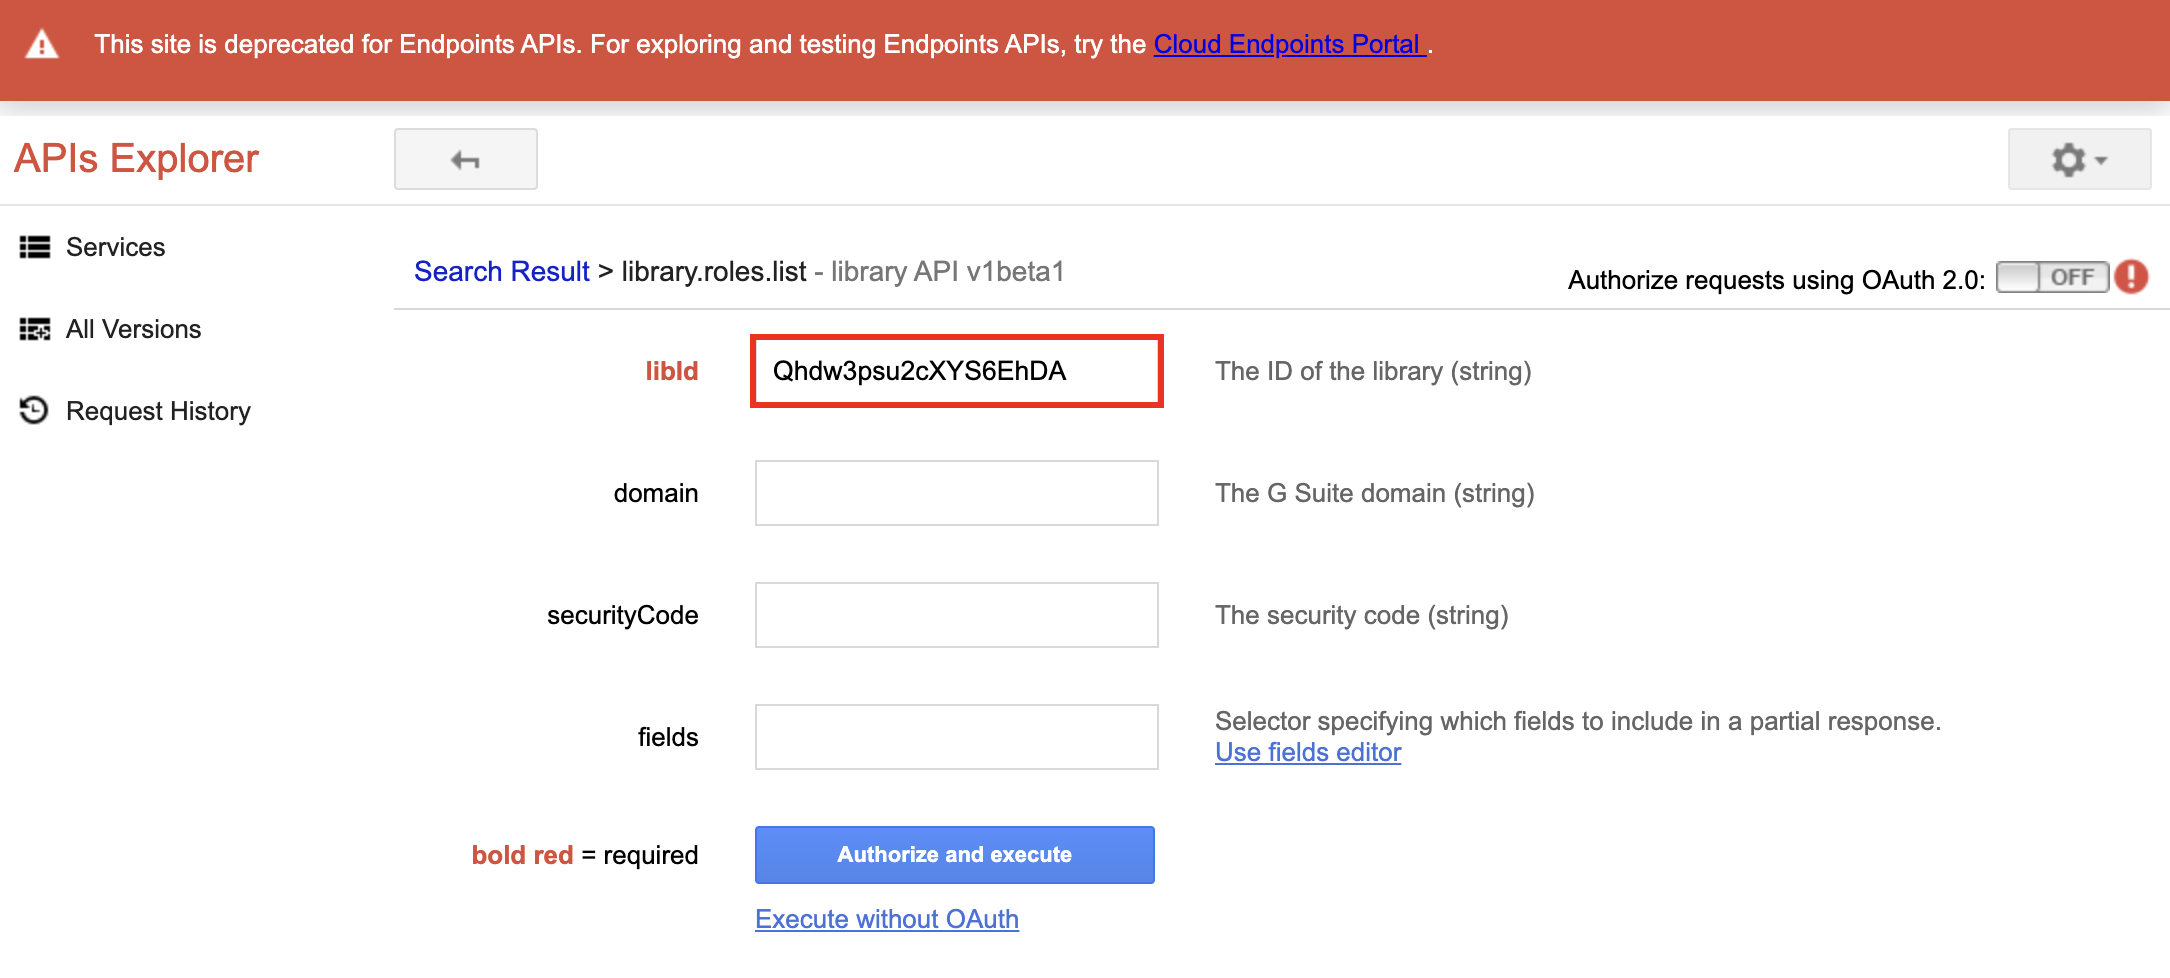Click the APIs Explorer logo
The image size is (2170, 978).
pyautogui.click(x=136, y=158)
